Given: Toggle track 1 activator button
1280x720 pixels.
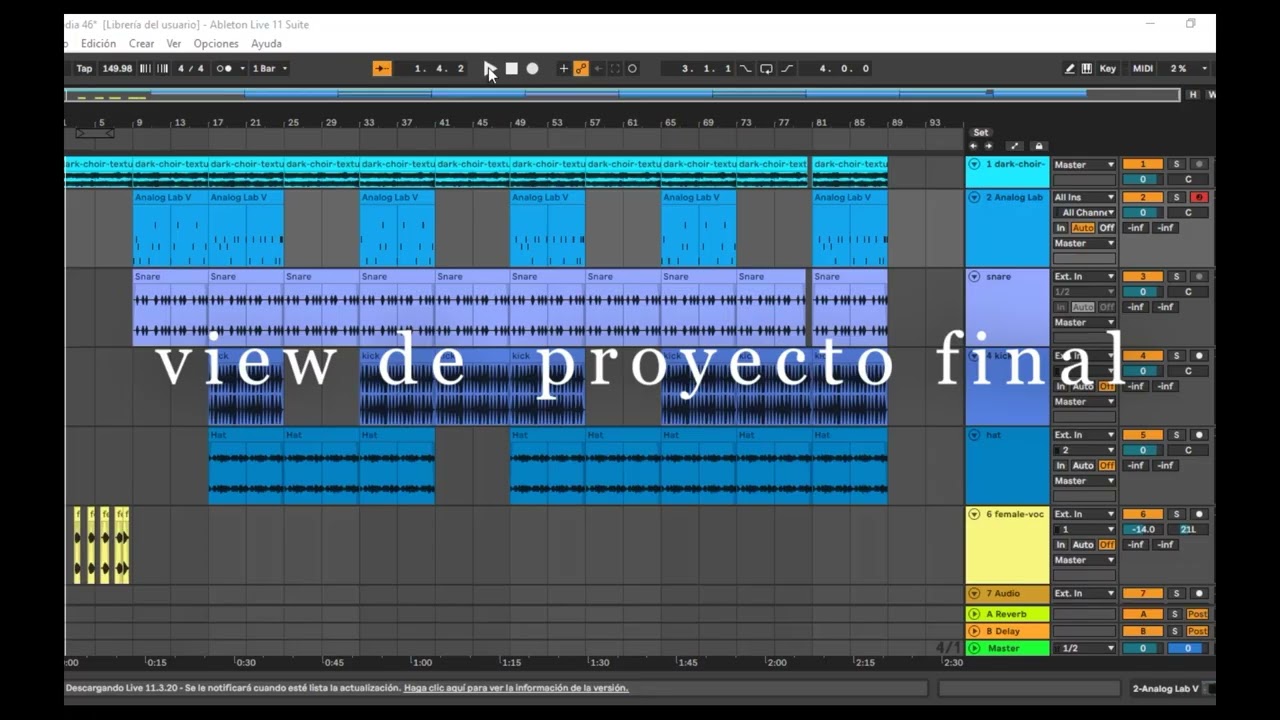Looking at the screenshot, I should pos(1142,164).
